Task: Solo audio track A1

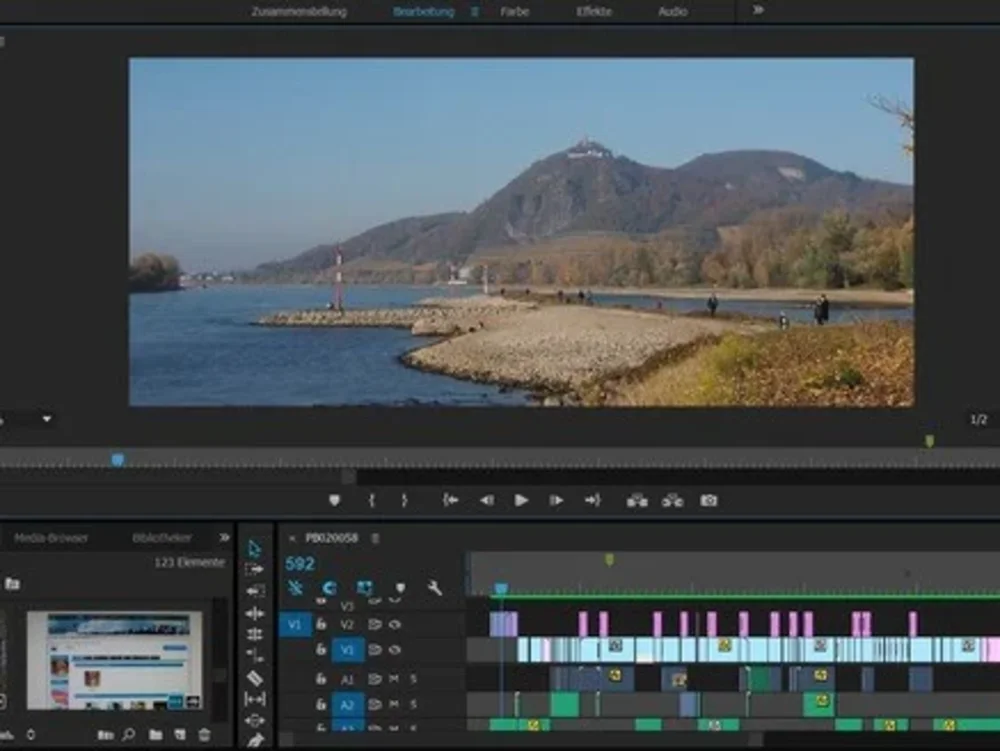Action: pos(413,679)
